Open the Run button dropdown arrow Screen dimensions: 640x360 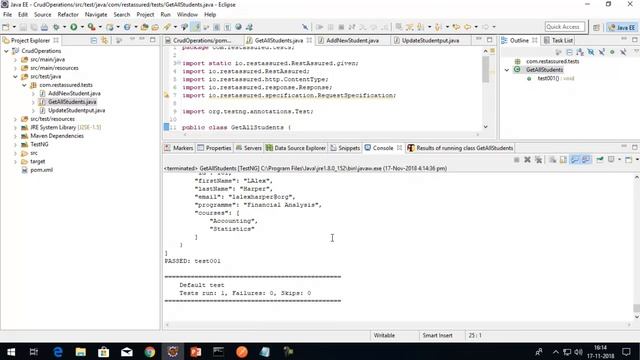coord(82,27)
